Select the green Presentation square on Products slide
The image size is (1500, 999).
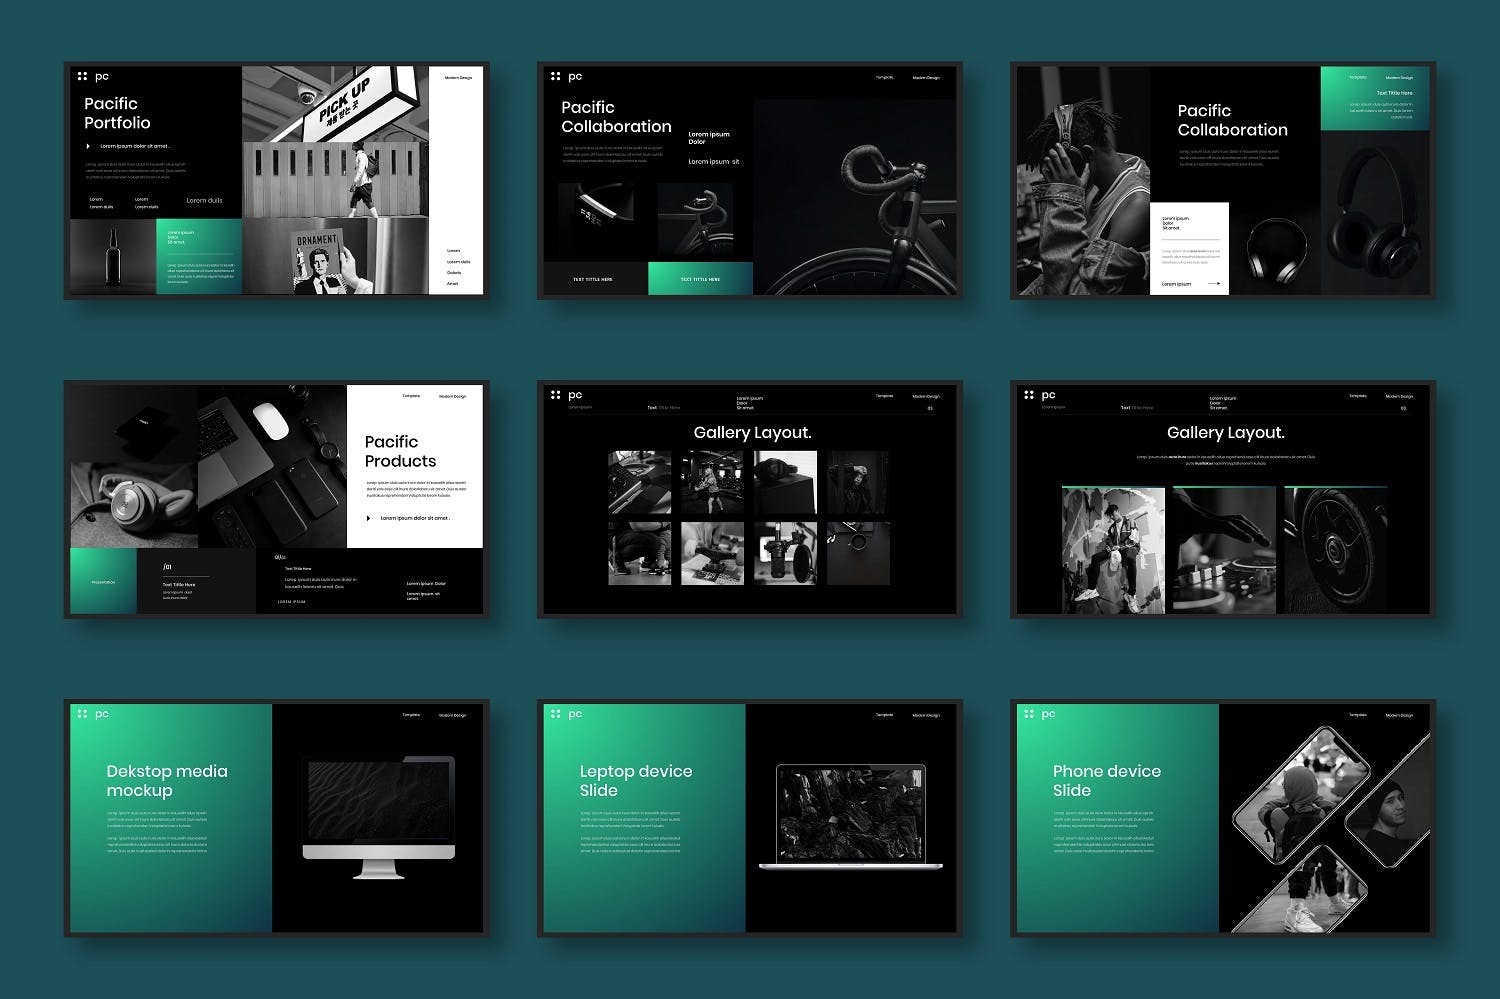pyautogui.click(x=103, y=581)
